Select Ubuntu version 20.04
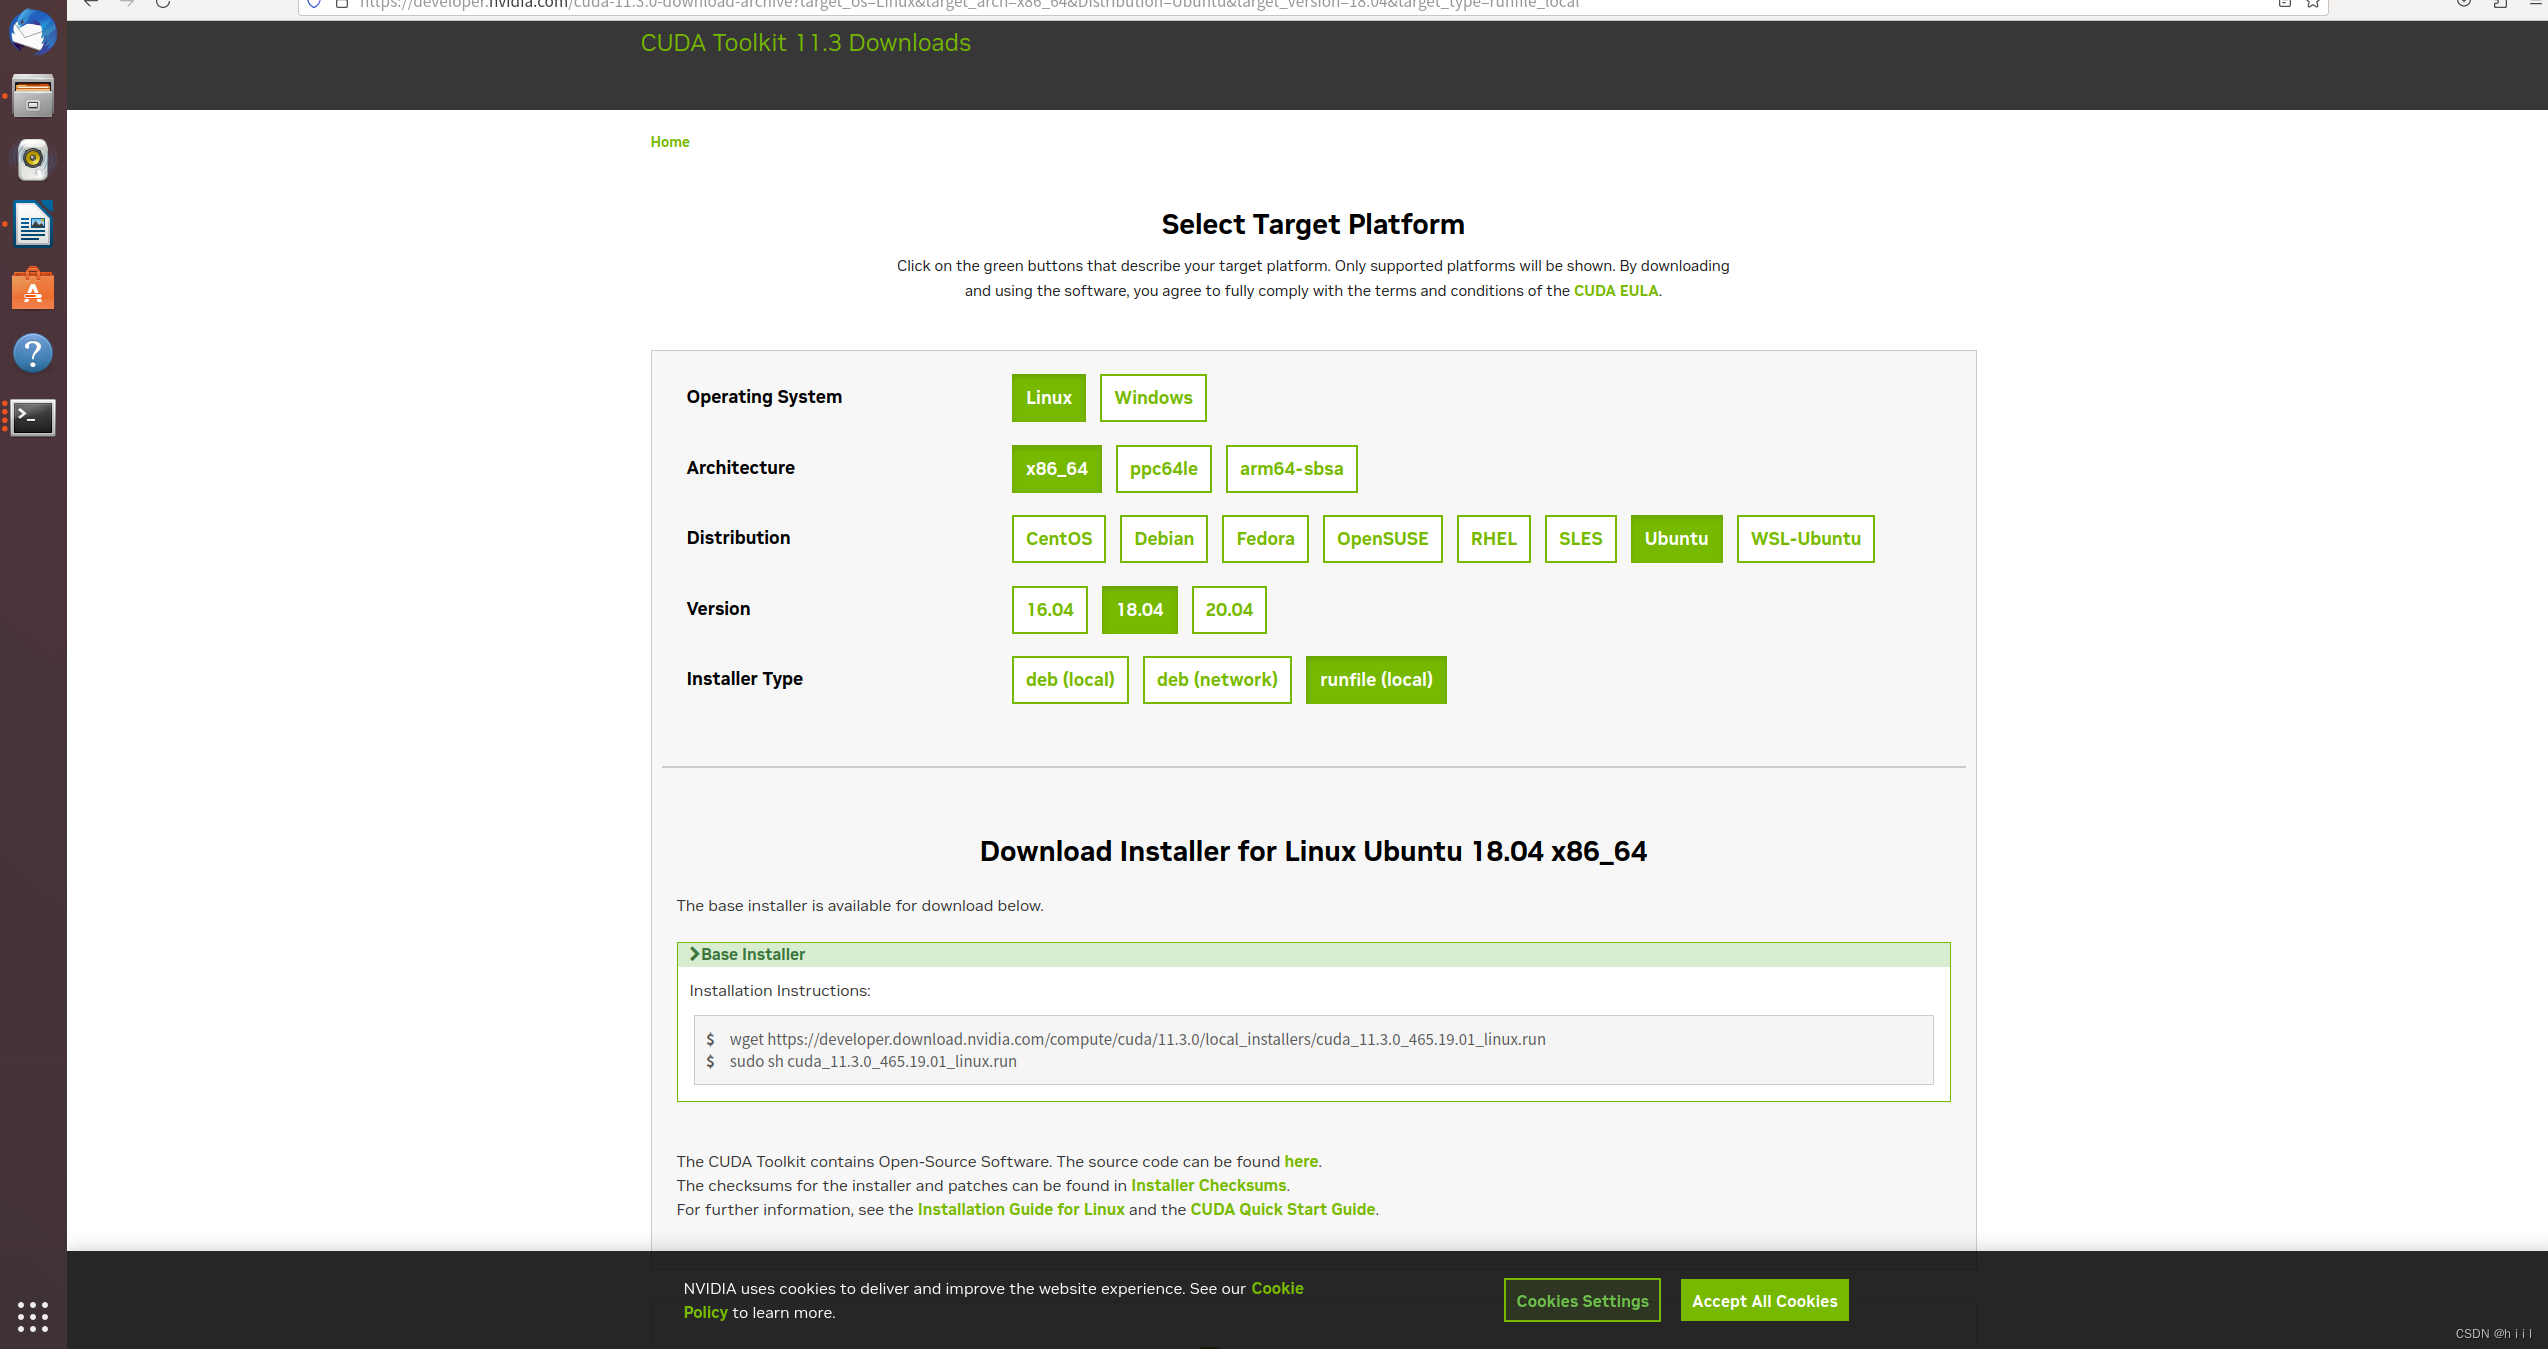 pos(1228,610)
